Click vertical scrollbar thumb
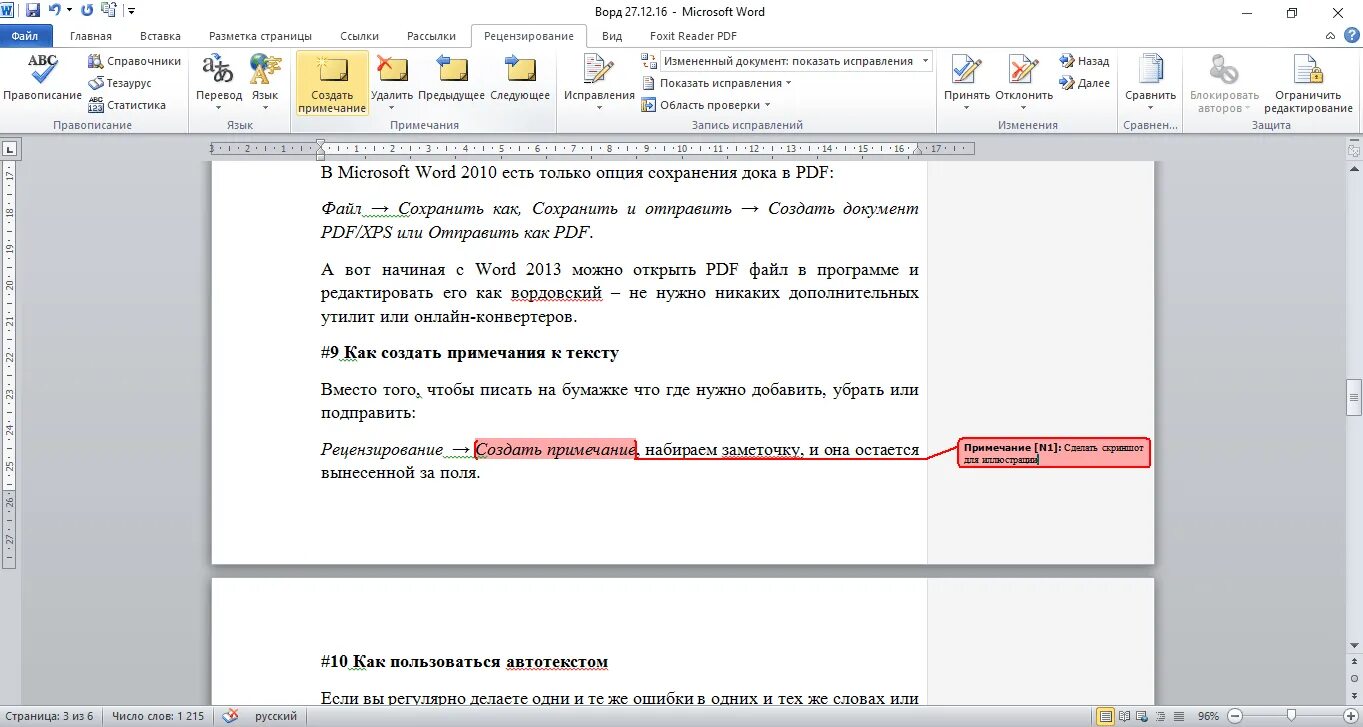Viewport: 1363px width, 727px height. click(x=1354, y=397)
